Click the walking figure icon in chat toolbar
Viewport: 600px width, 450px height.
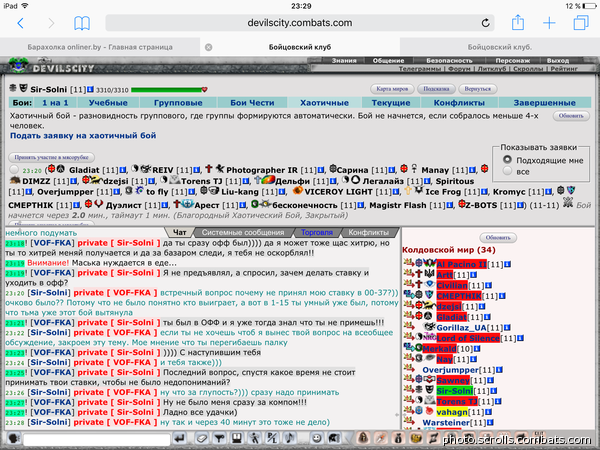point(254,438)
